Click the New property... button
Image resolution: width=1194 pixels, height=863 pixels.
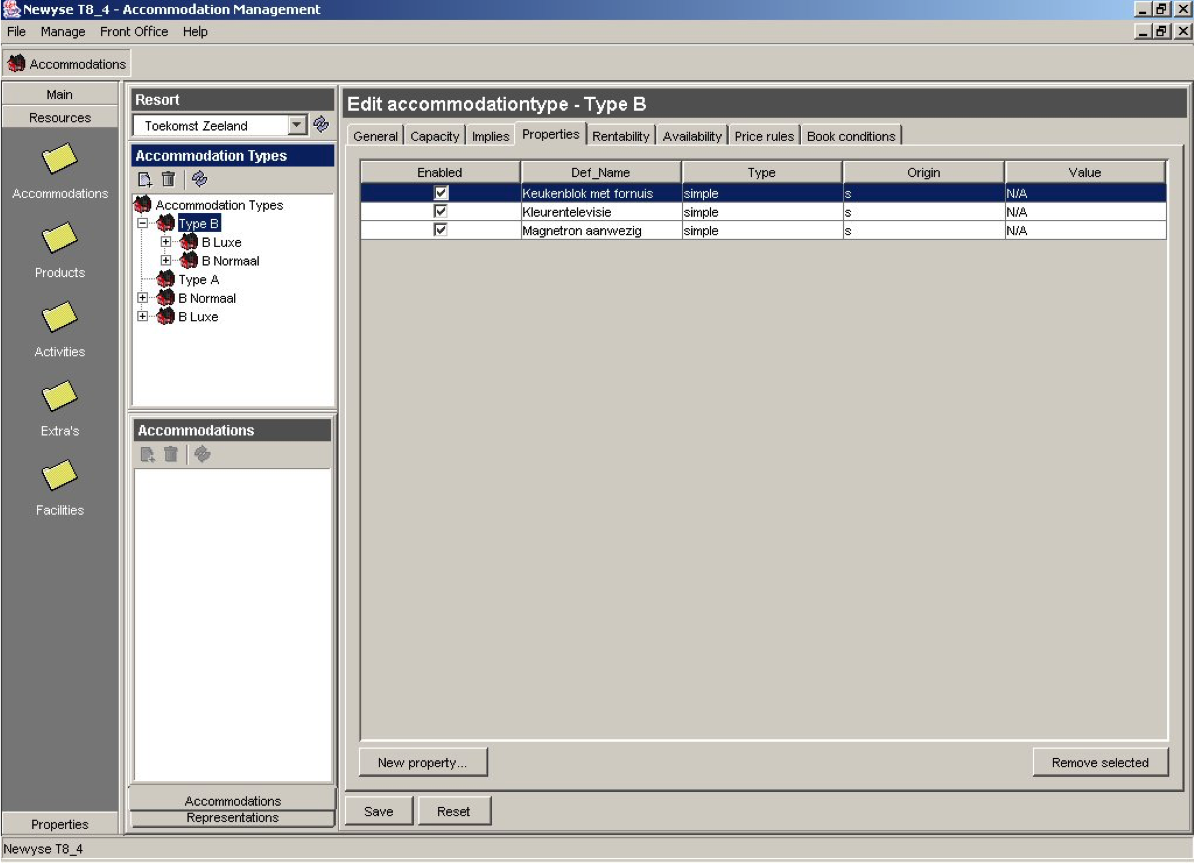coord(423,763)
